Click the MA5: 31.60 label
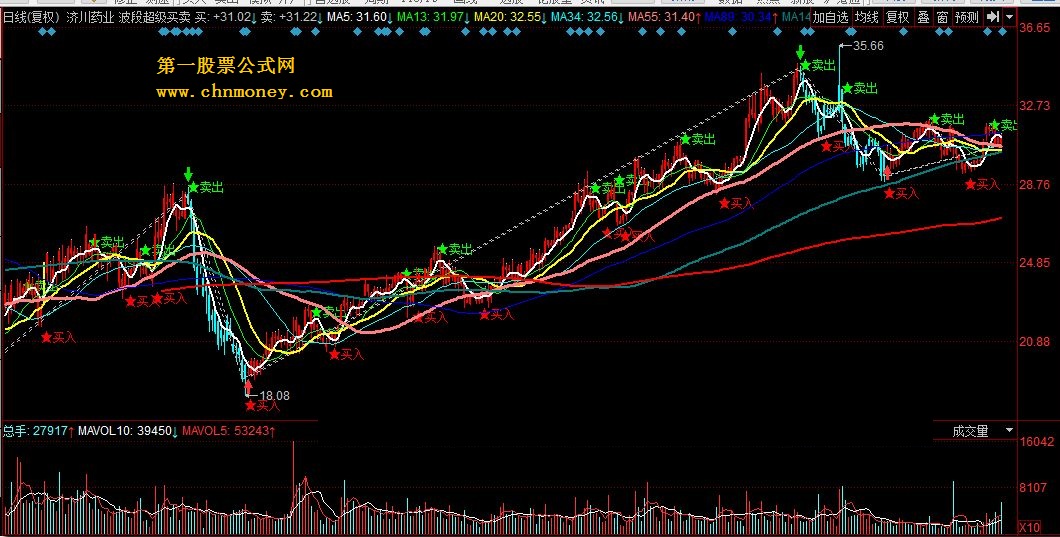Screen dimensions: 1060x537 point(359,17)
